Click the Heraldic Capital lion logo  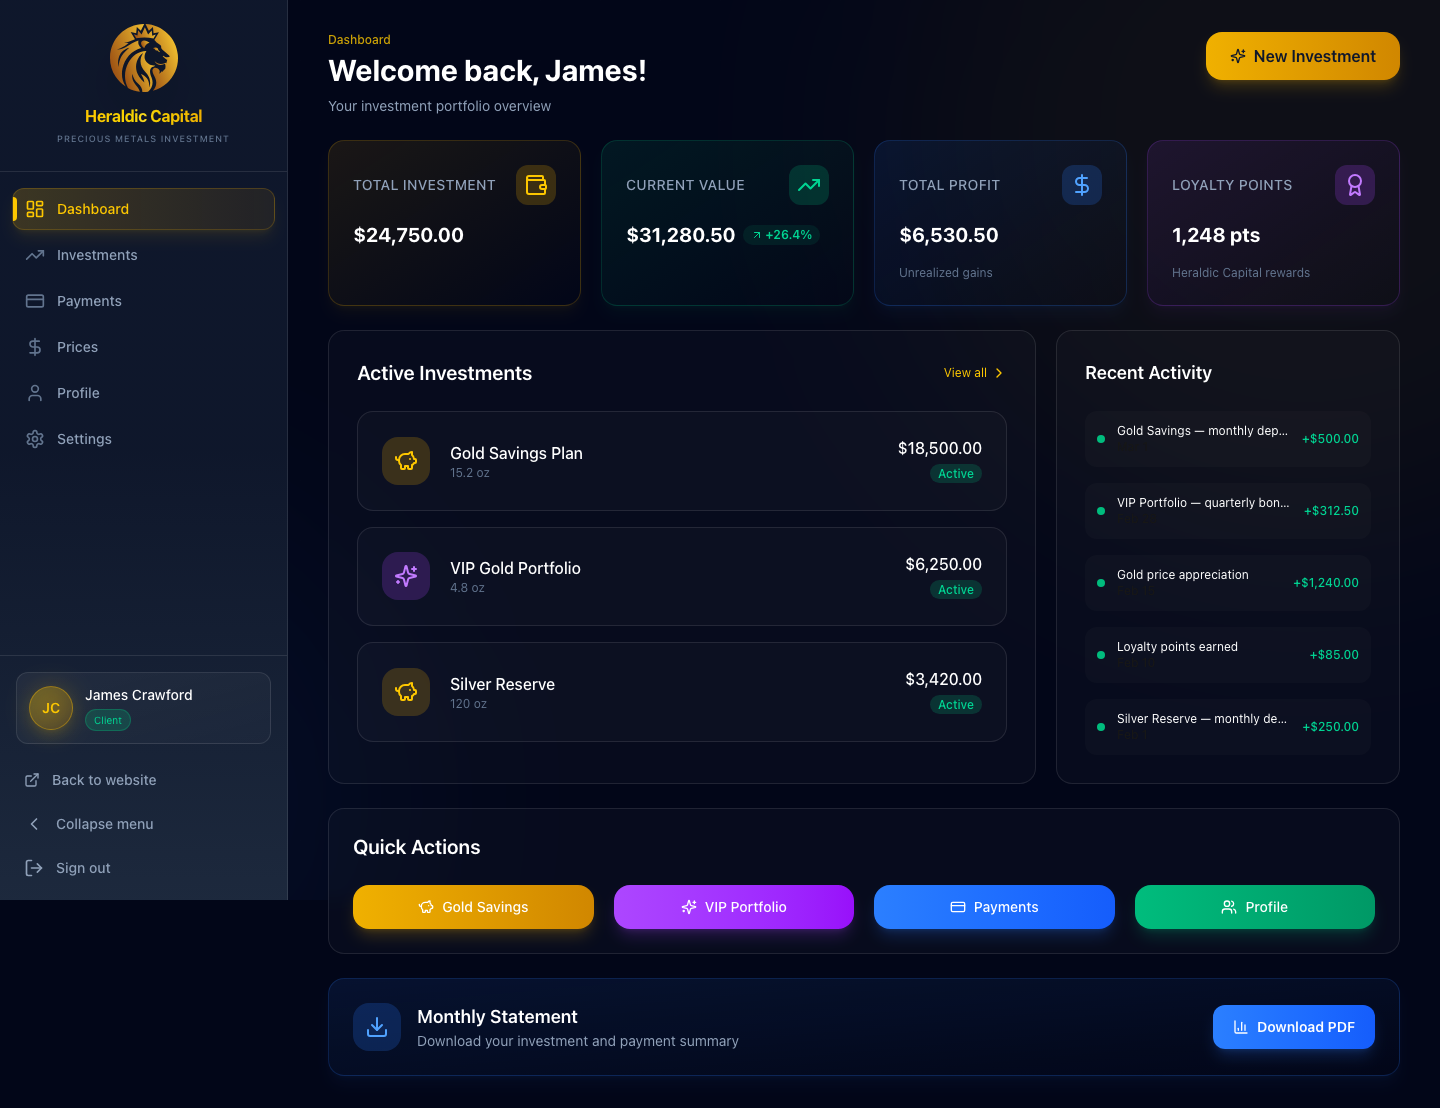(x=143, y=58)
